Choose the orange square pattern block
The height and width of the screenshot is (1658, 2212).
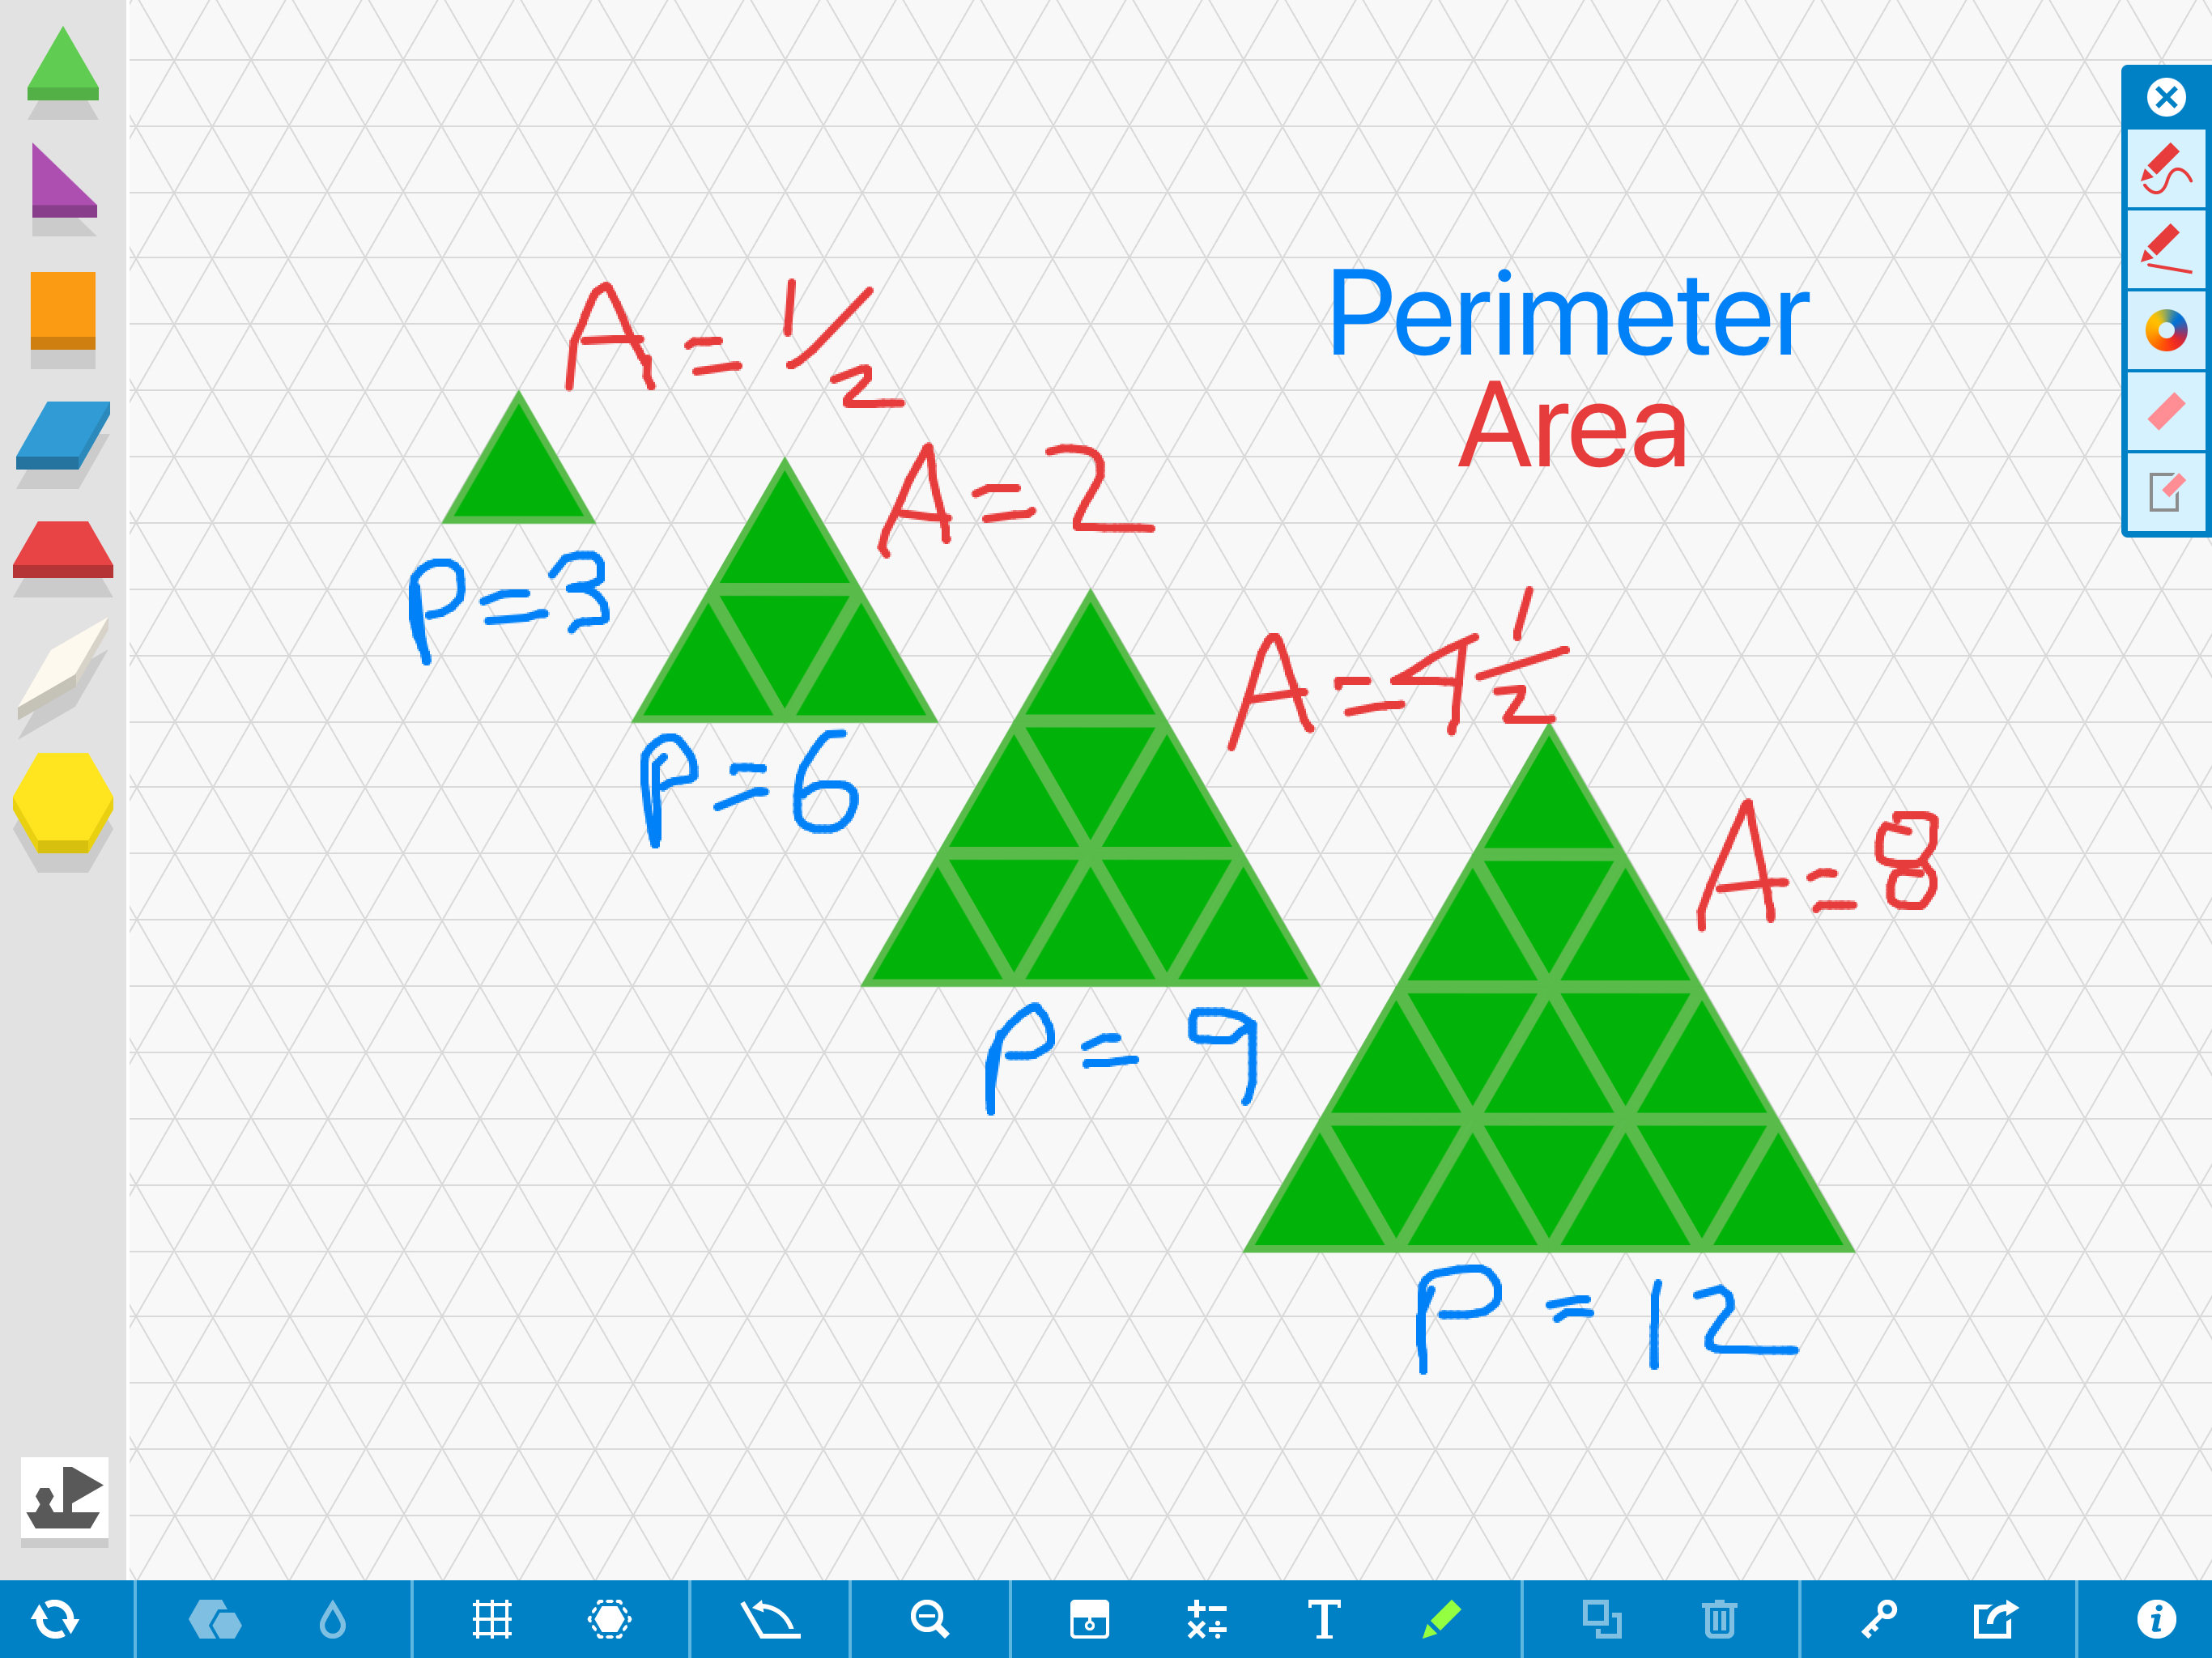(x=62, y=310)
